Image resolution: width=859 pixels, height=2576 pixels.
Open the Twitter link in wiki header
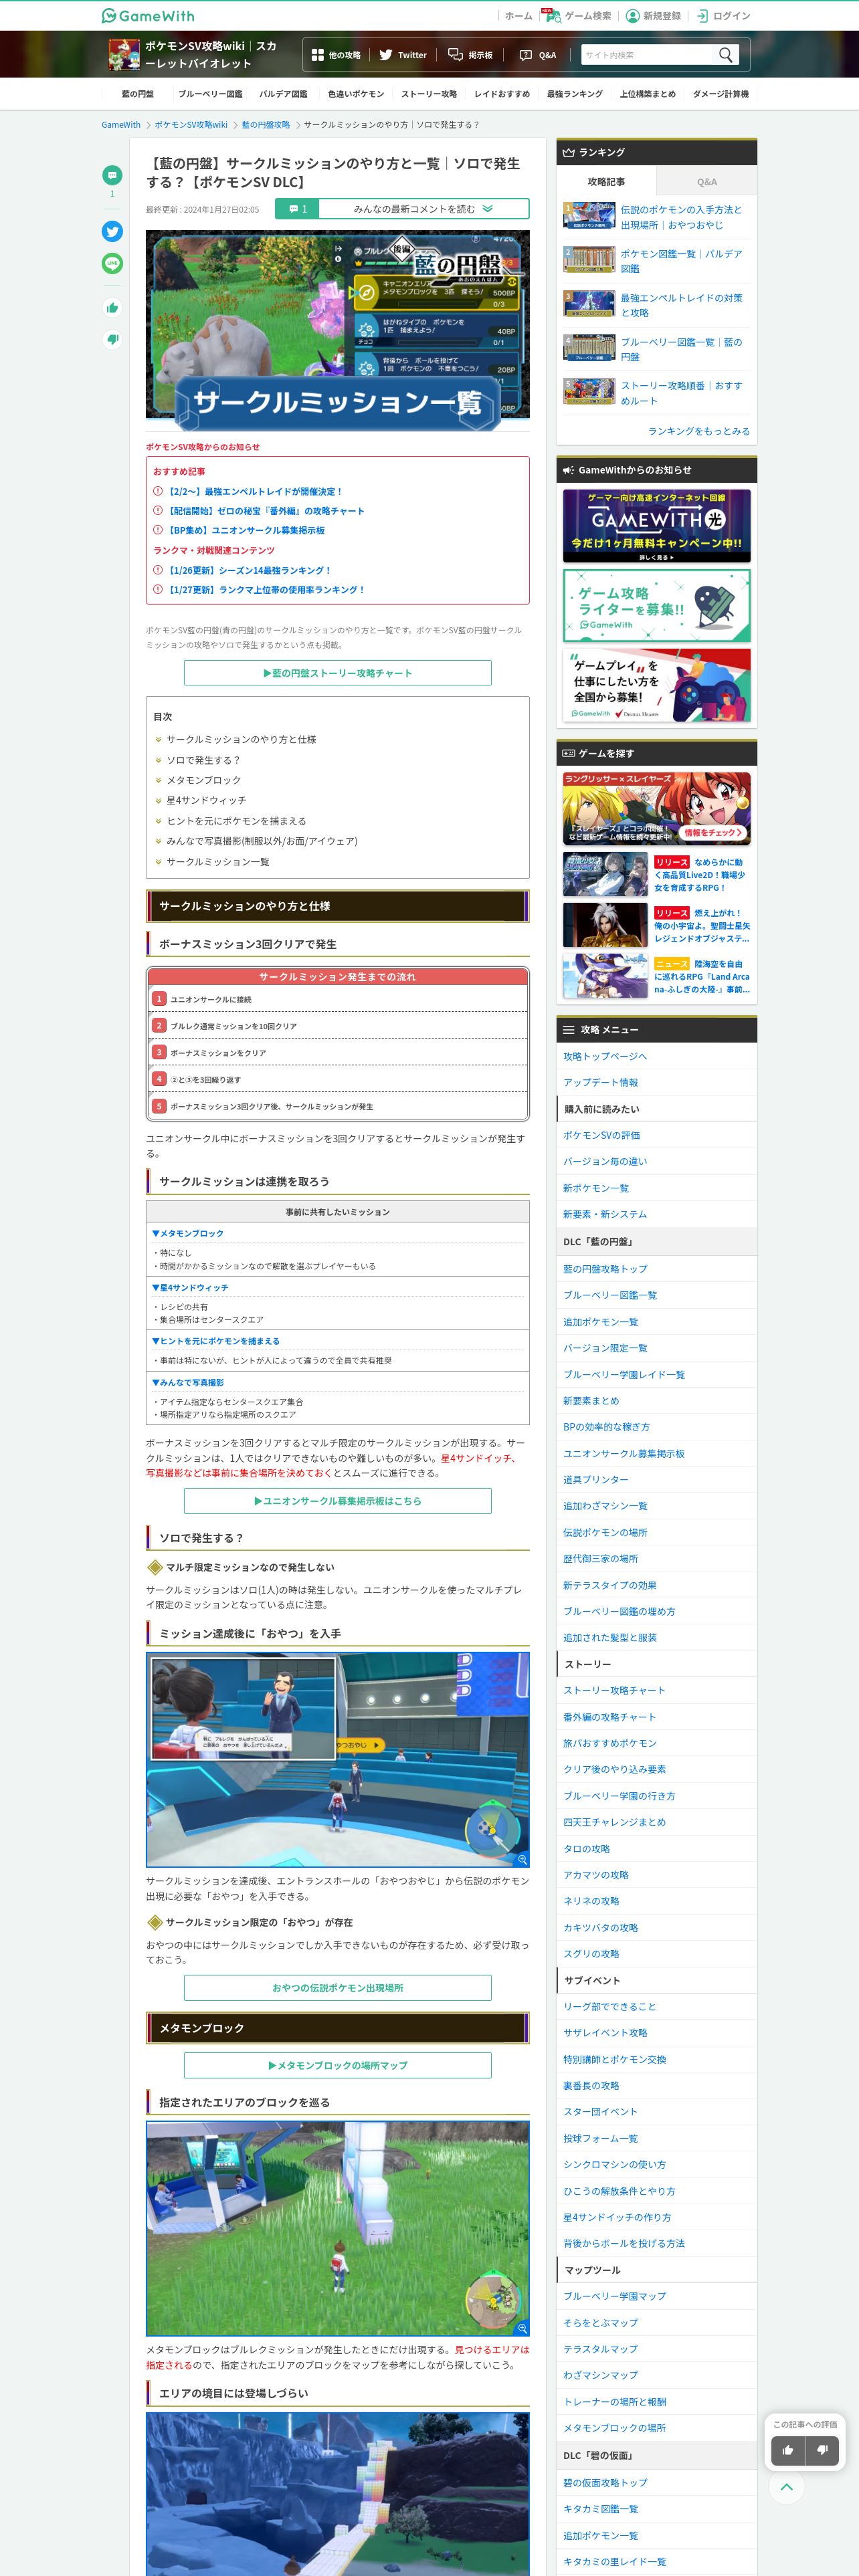tap(403, 55)
